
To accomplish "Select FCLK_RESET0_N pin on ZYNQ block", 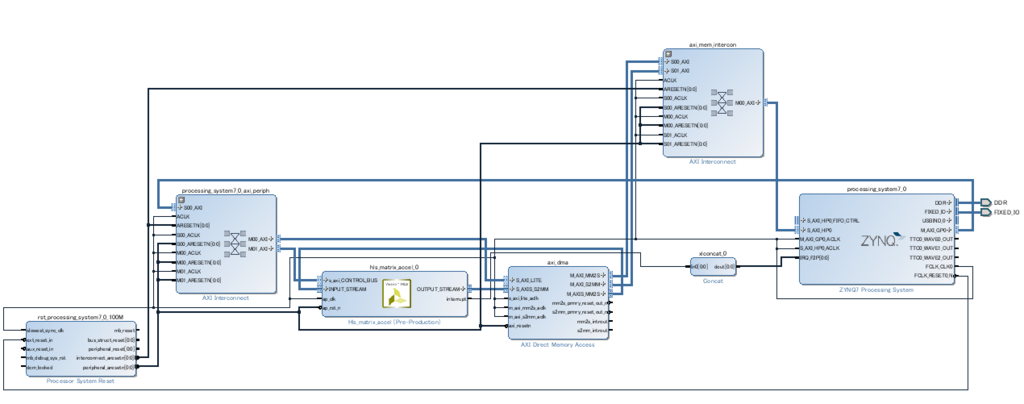I will click(935, 275).
